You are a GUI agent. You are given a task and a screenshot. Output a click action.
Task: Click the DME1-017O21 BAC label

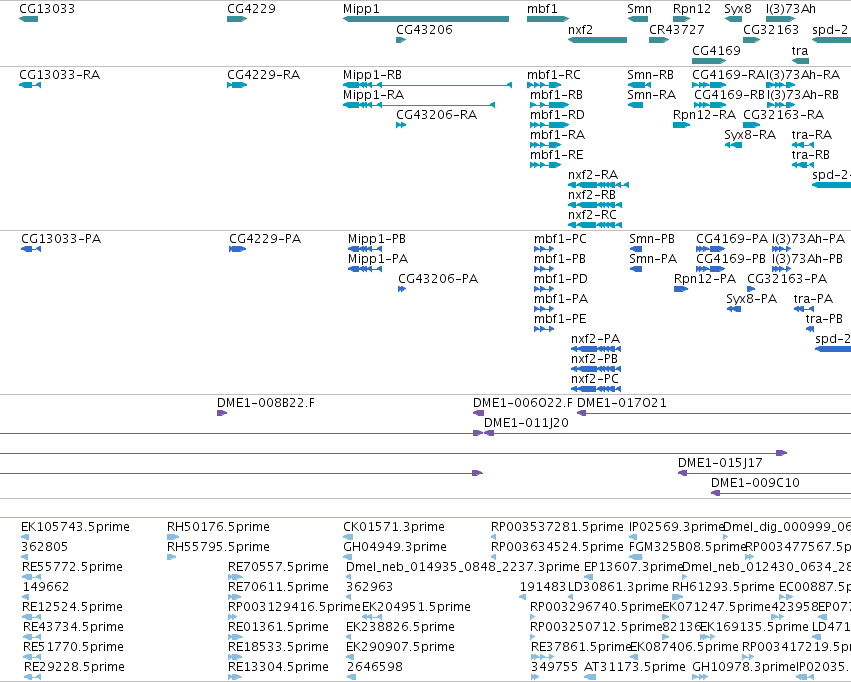pos(622,403)
